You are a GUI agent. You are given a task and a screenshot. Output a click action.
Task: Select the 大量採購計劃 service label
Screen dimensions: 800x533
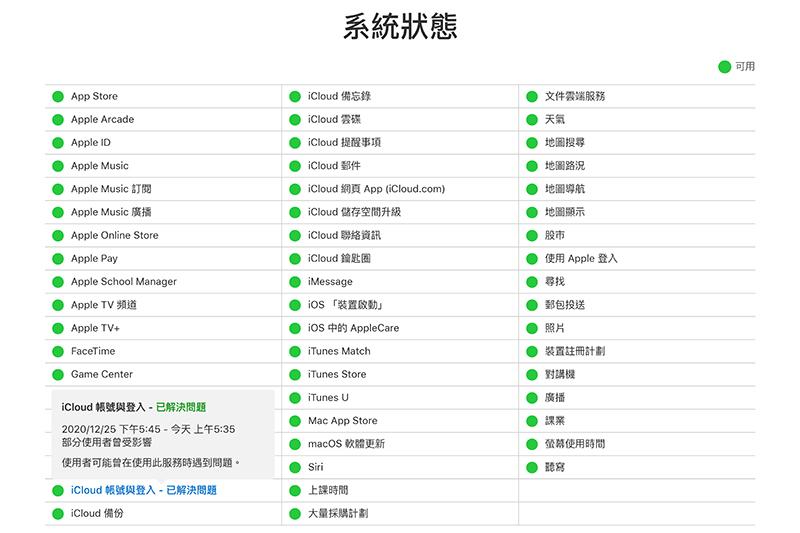click(338, 514)
